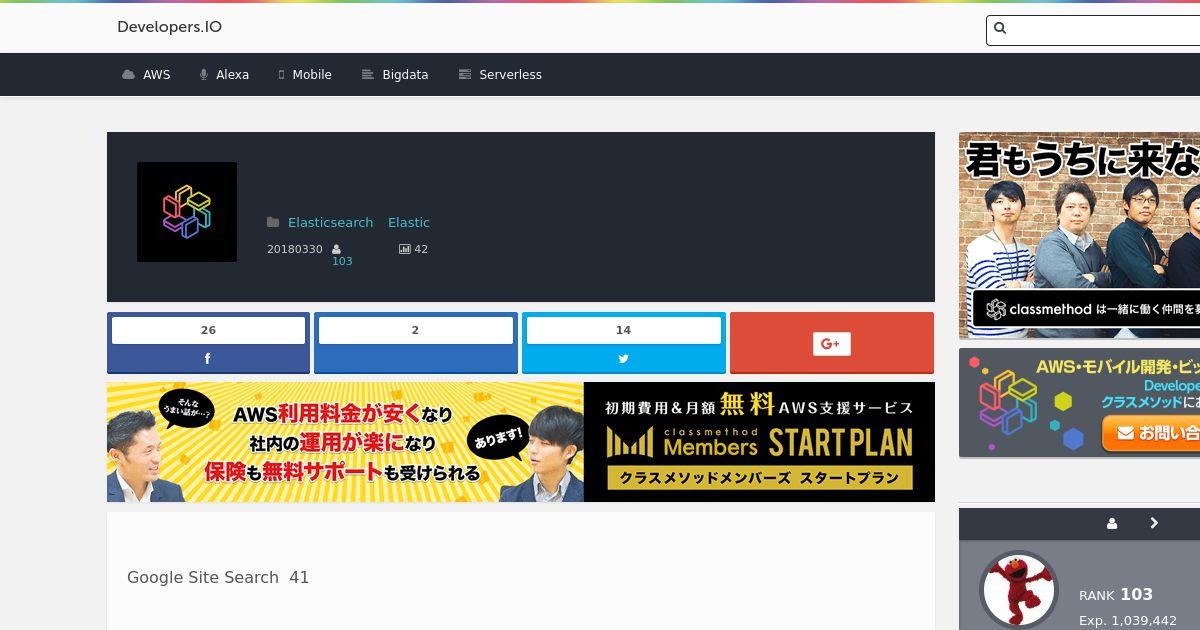1200x630 pixels.
Task: Open the Developers.IO home link
Action: pyautogui.click(x=169, y=27)
